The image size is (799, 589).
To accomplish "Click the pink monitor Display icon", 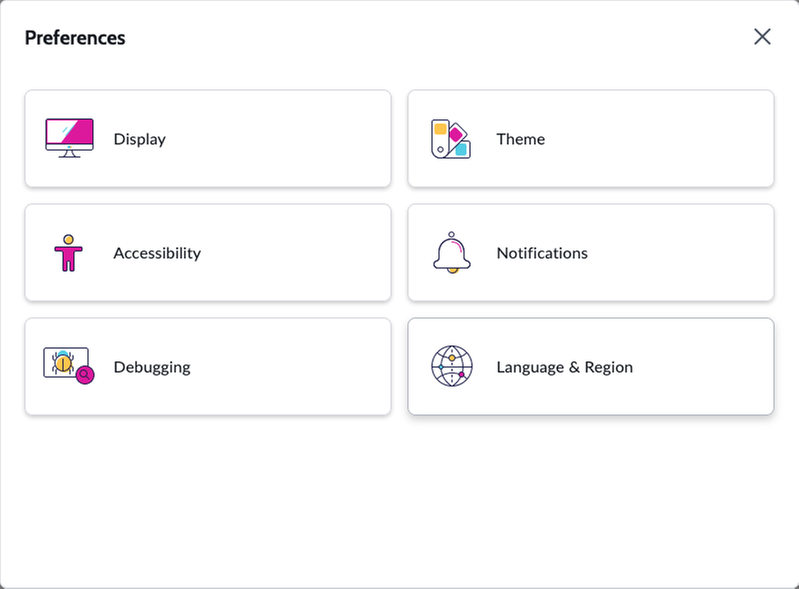I will coord(69,138).
